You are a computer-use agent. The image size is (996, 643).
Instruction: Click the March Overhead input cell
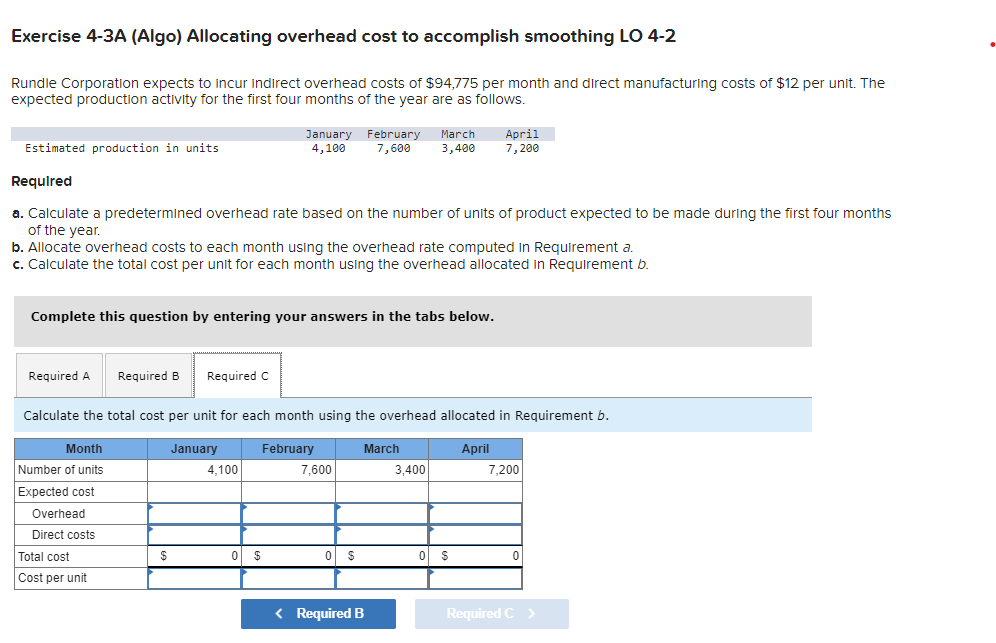(x=381, y=512)
